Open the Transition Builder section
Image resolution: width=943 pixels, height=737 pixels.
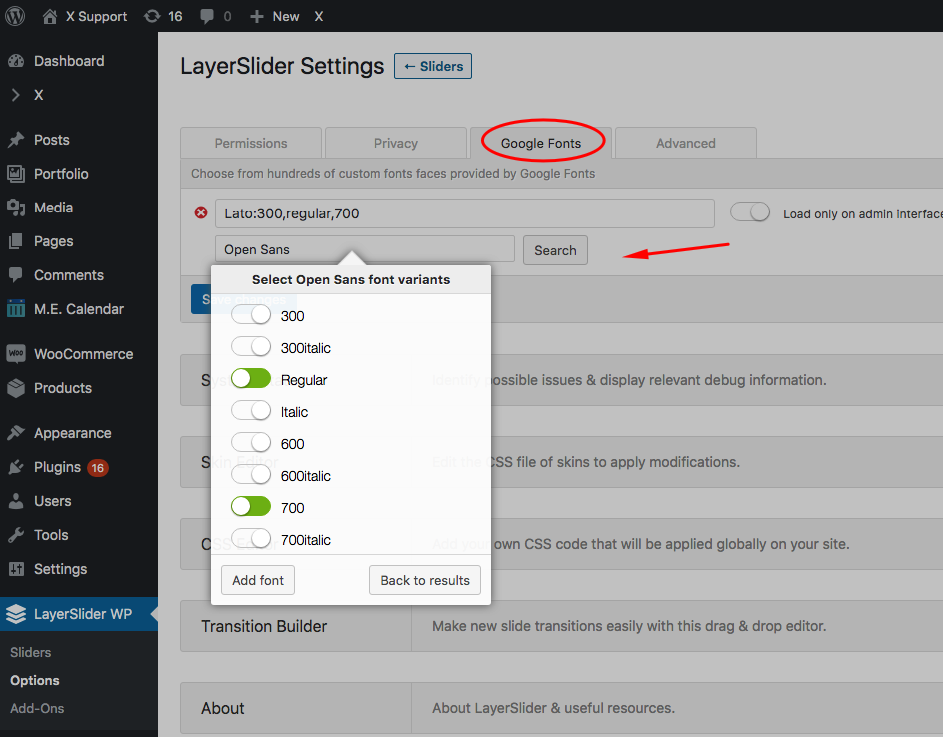(x=562, y=626)
